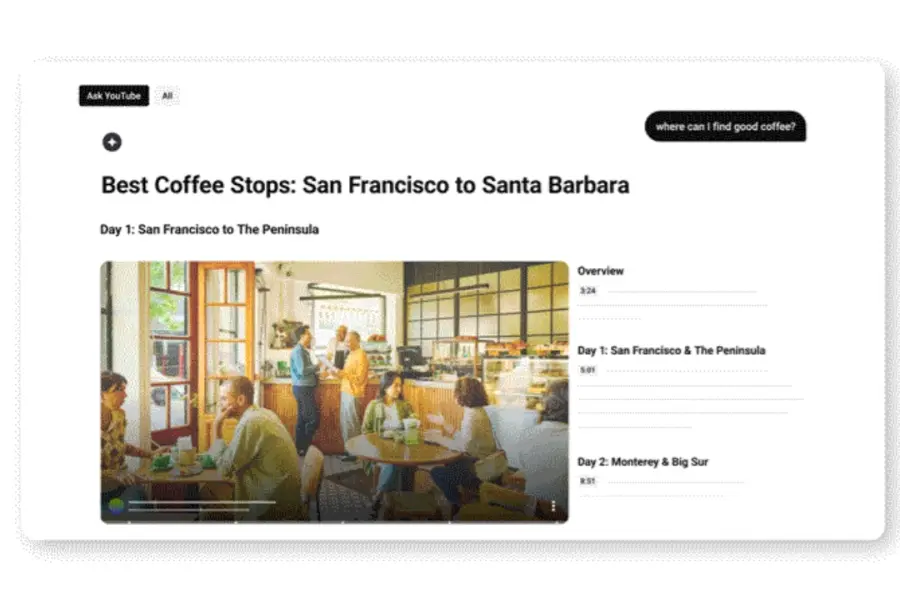Screen dimensions: 900x600
Task: Jump to the 5:01 timestamp chip
Action: 588,370
